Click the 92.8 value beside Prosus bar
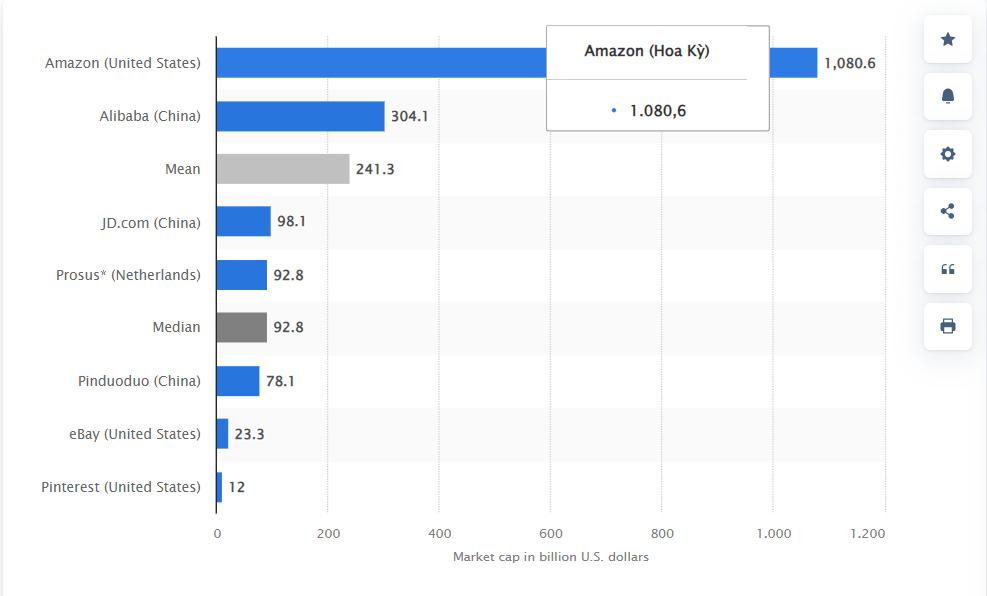 [x=288, y=275]
